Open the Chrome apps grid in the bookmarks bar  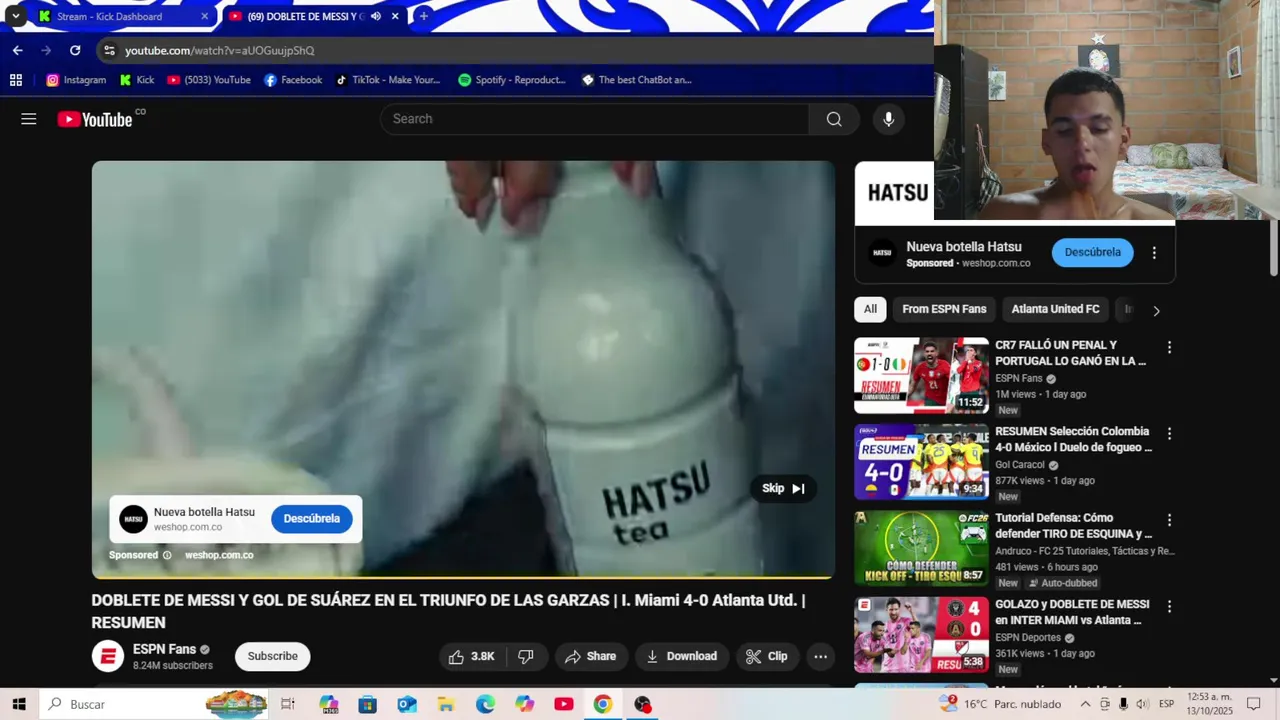16,80
